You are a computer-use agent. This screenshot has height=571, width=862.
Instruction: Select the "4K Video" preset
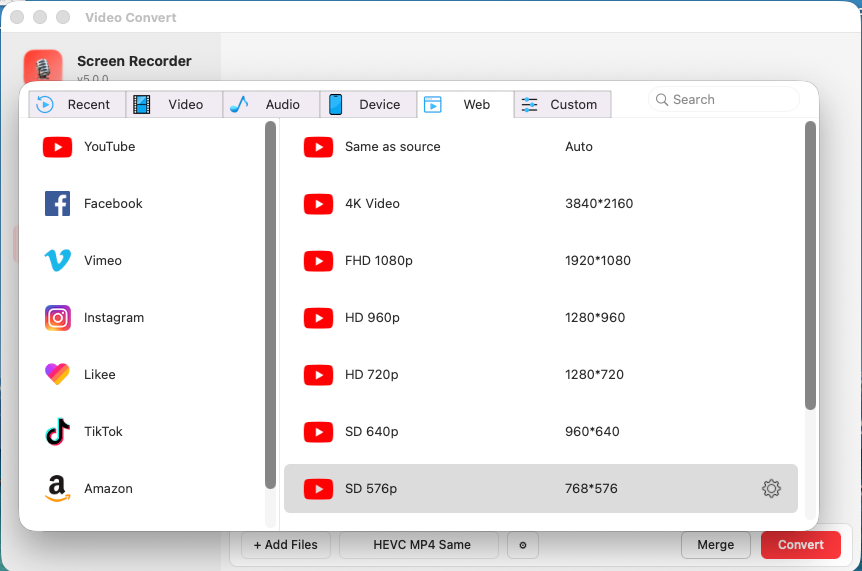[x=372, y=204]
